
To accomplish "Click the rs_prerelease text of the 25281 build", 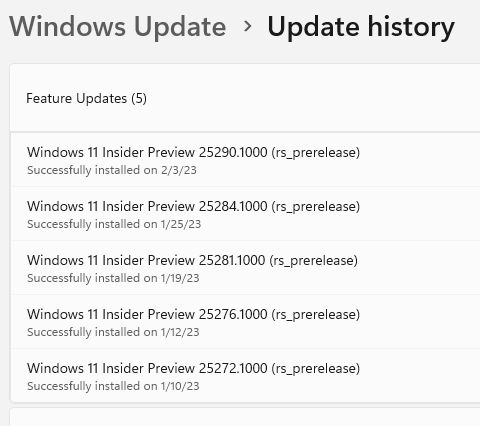I will pos(314,261).
